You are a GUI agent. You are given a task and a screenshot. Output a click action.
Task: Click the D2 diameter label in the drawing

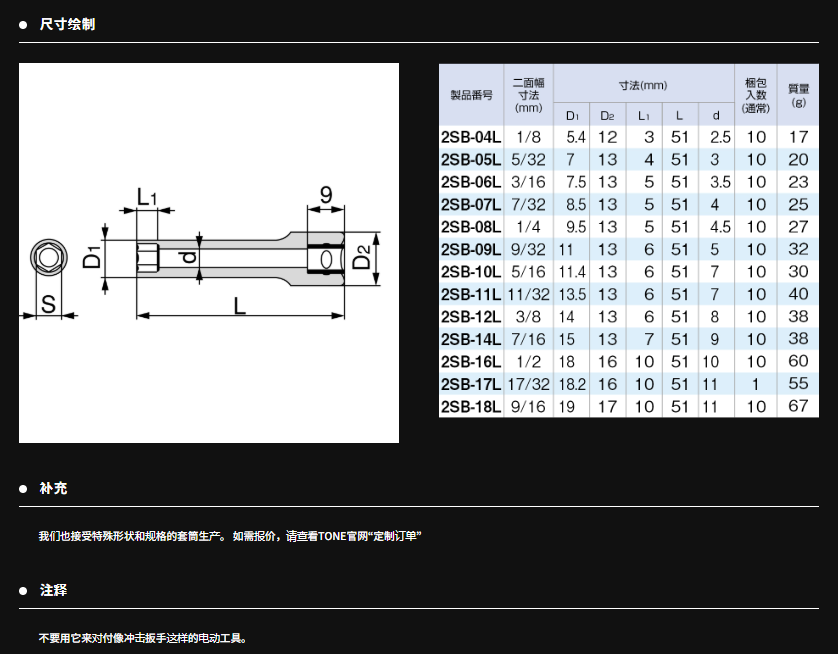(x=364, y=261)
